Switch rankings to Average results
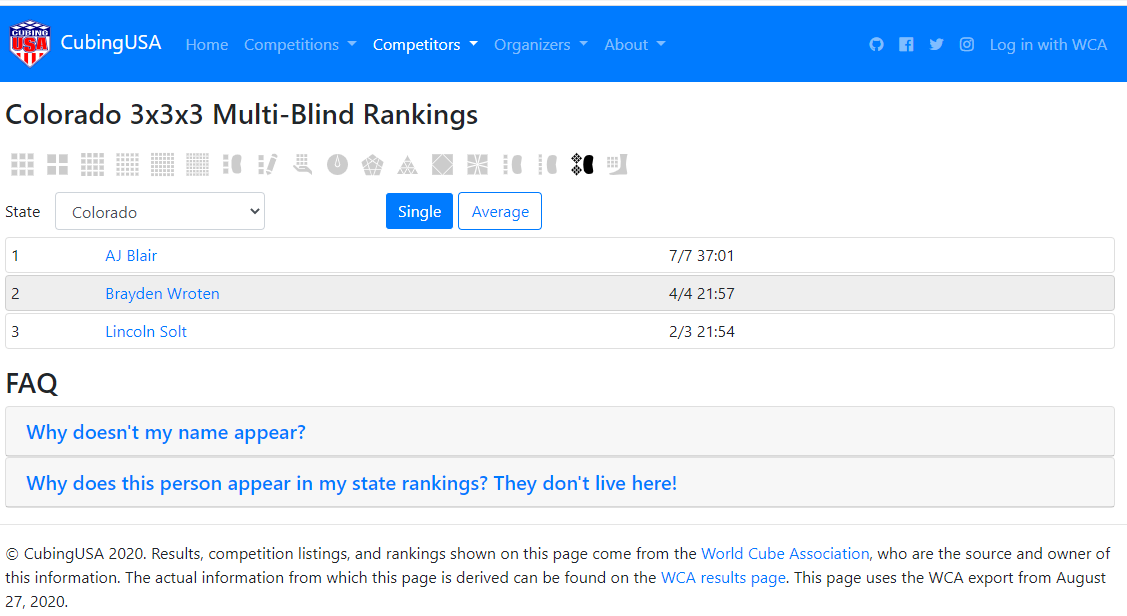The height and width of the screenshot is (616, 1127). click(500, 211)
